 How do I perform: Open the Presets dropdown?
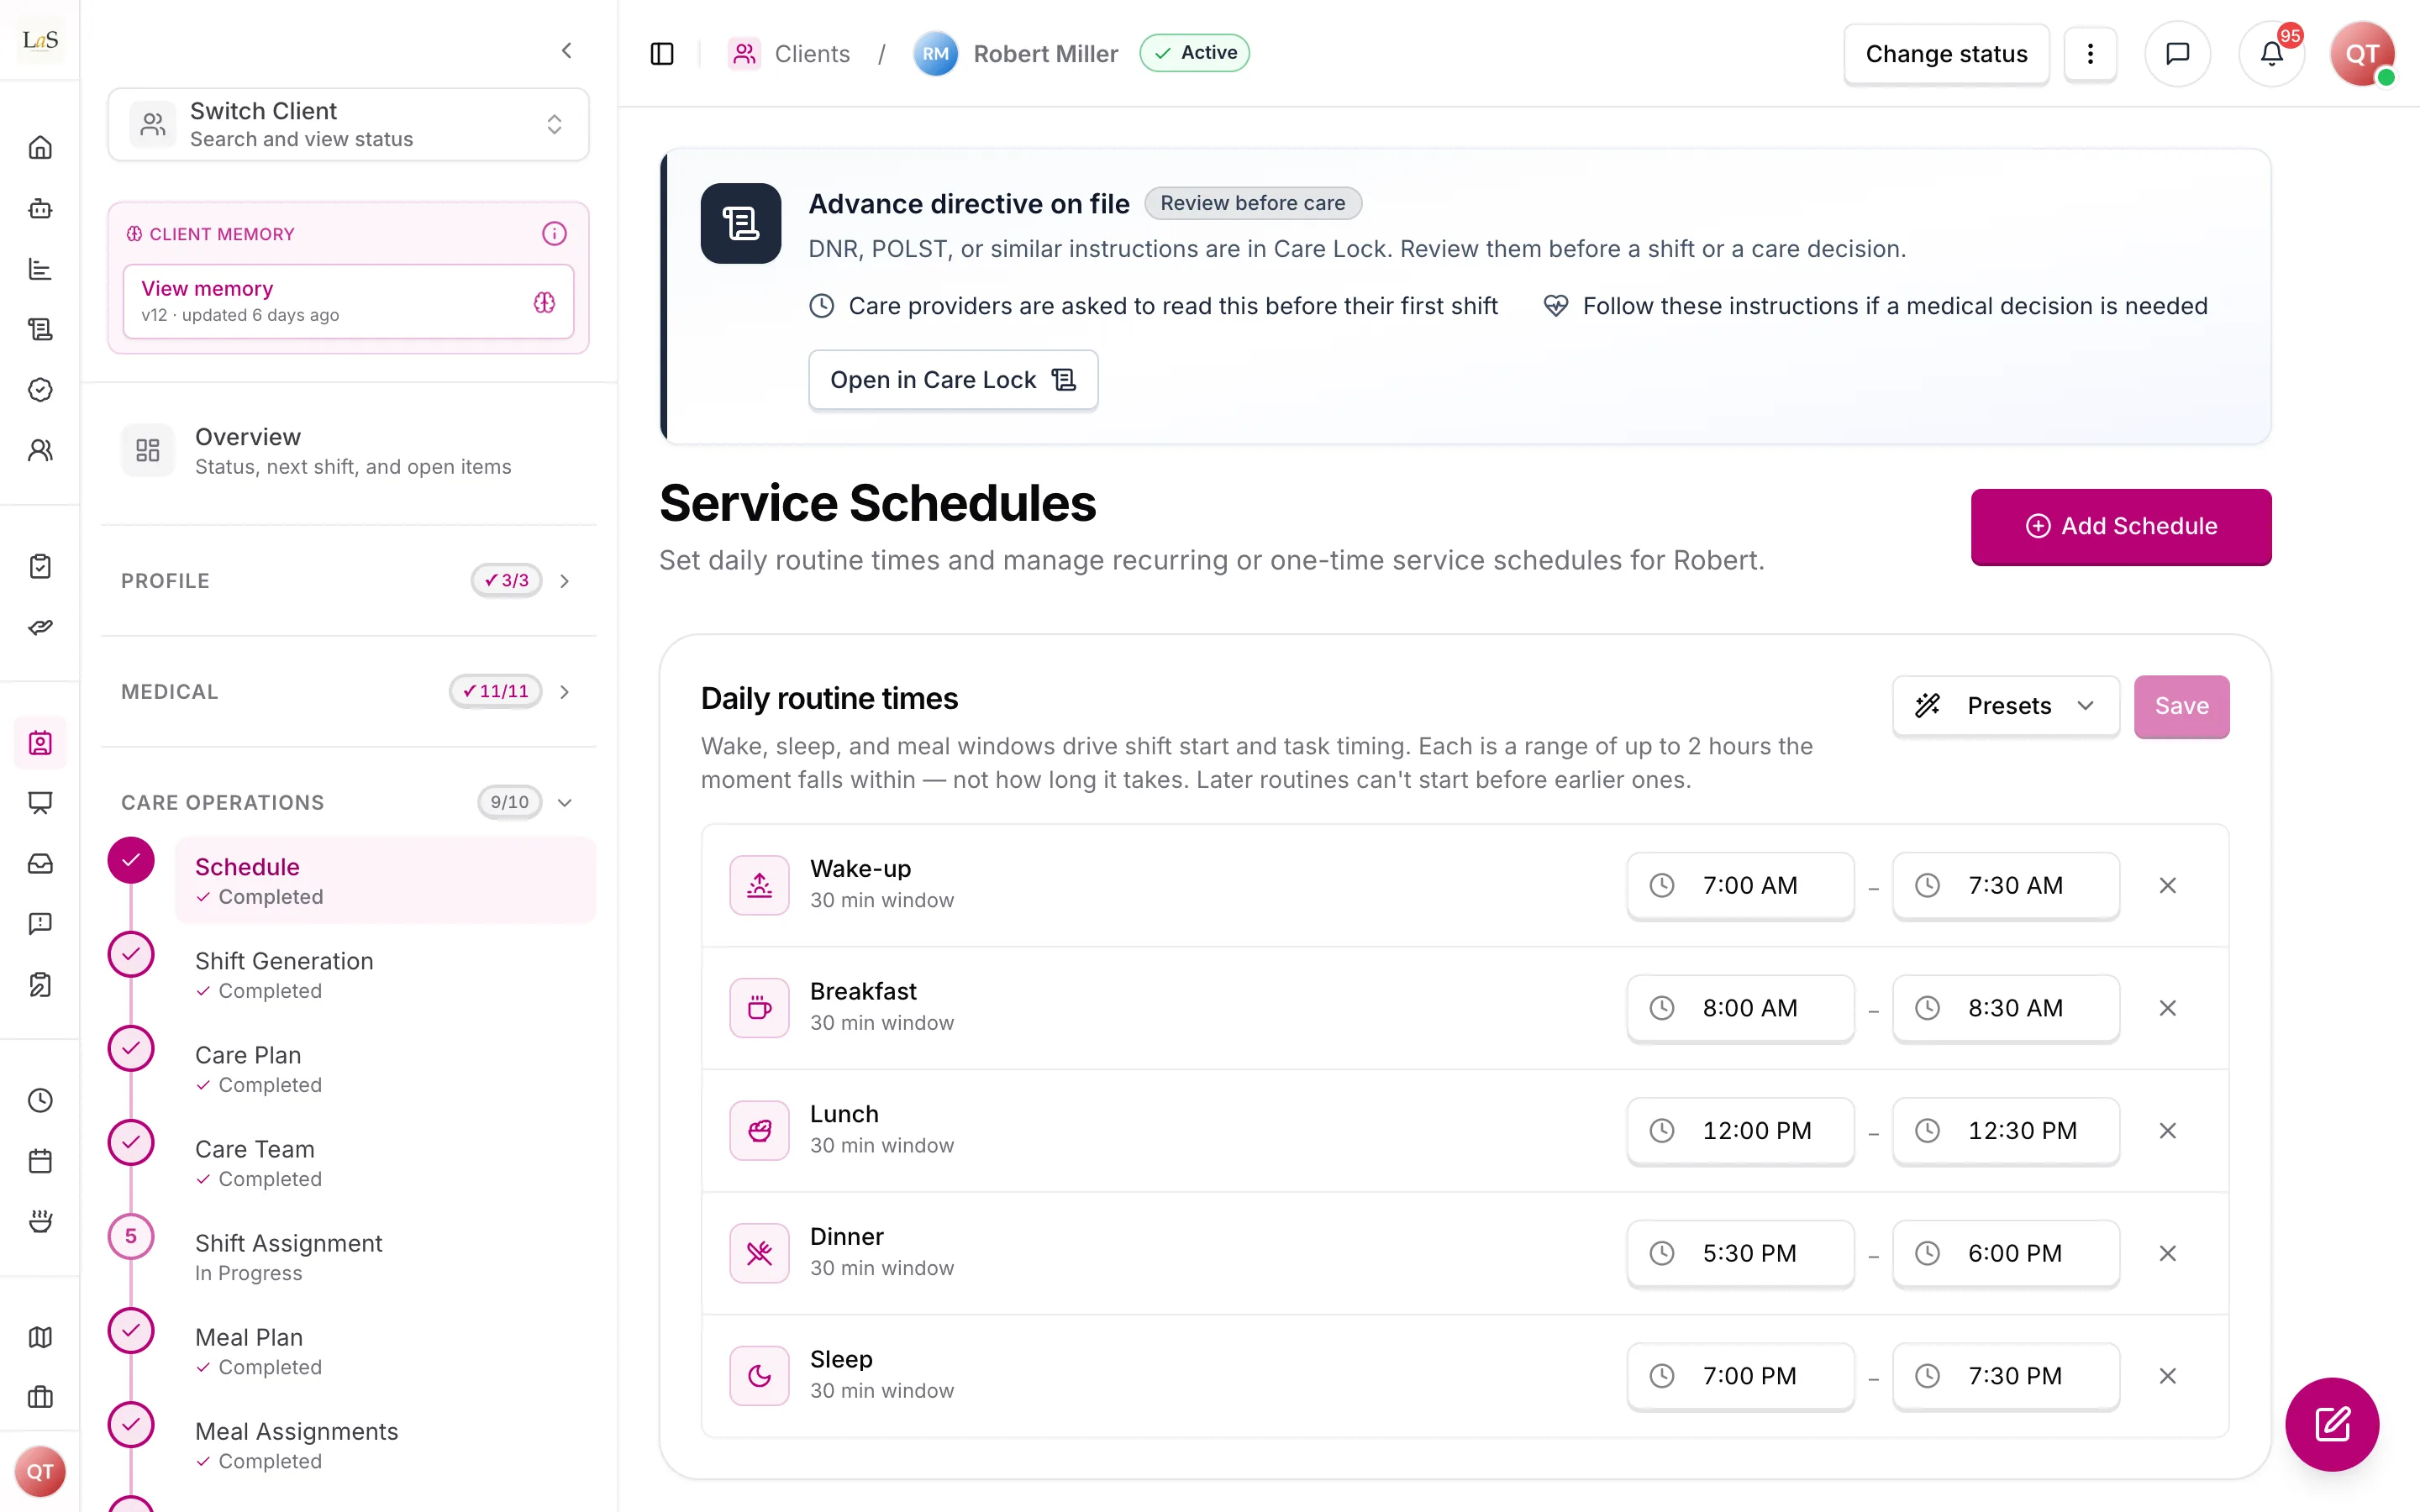pos(2005,706)
